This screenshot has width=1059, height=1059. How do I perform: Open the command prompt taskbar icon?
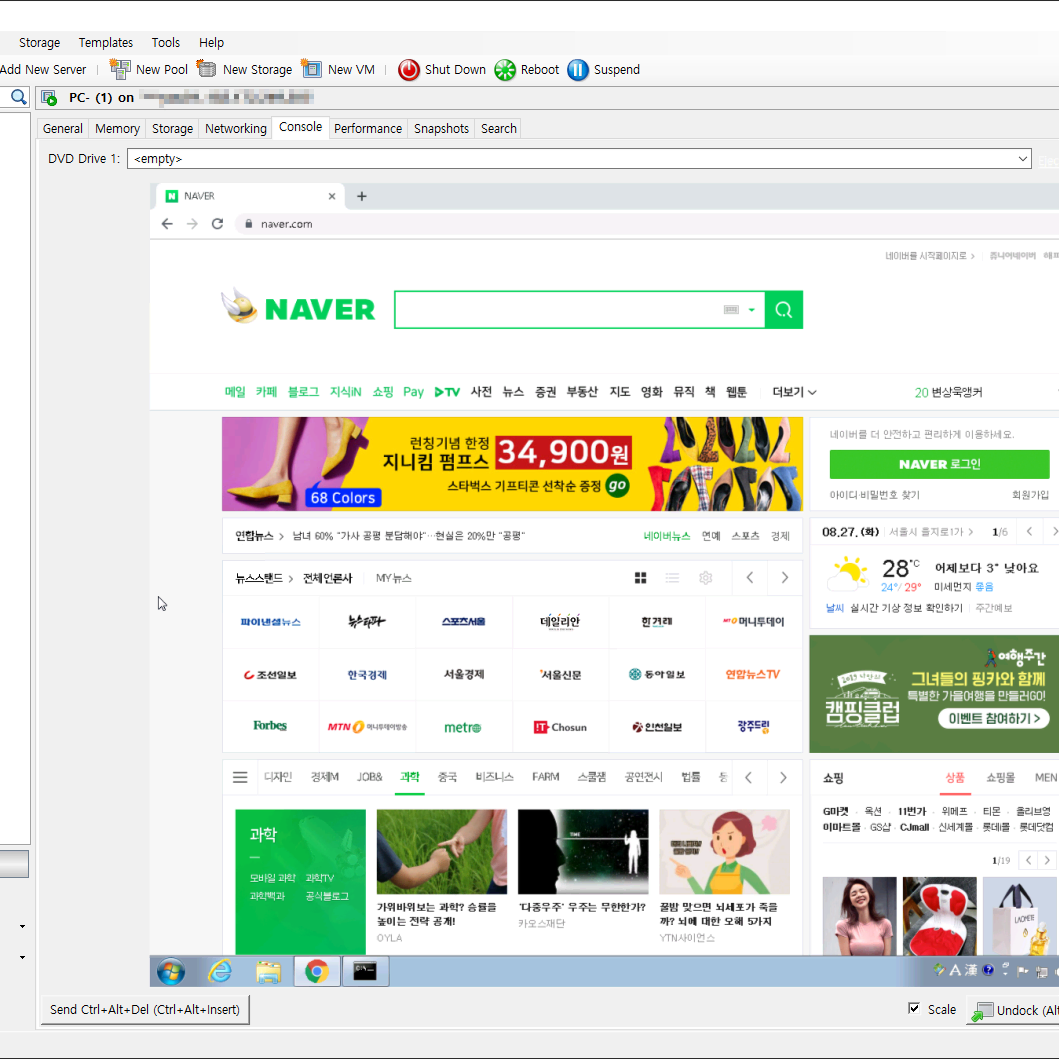(365, 972)
